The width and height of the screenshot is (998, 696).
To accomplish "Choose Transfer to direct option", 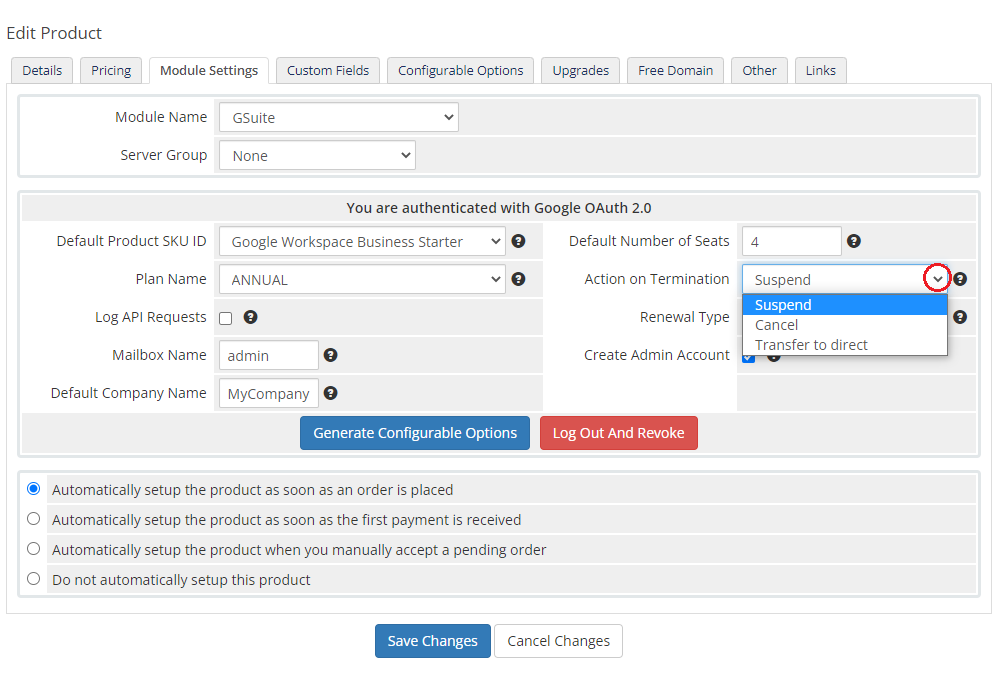I will [845, 345].
